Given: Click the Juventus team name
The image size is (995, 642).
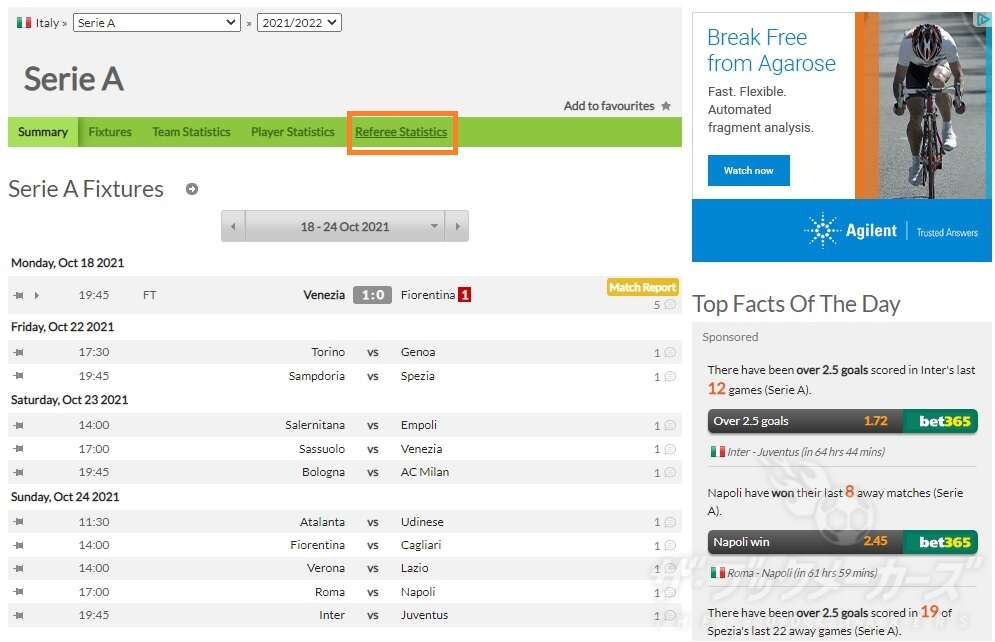Looking at the screenshot, I should (424, 615).
